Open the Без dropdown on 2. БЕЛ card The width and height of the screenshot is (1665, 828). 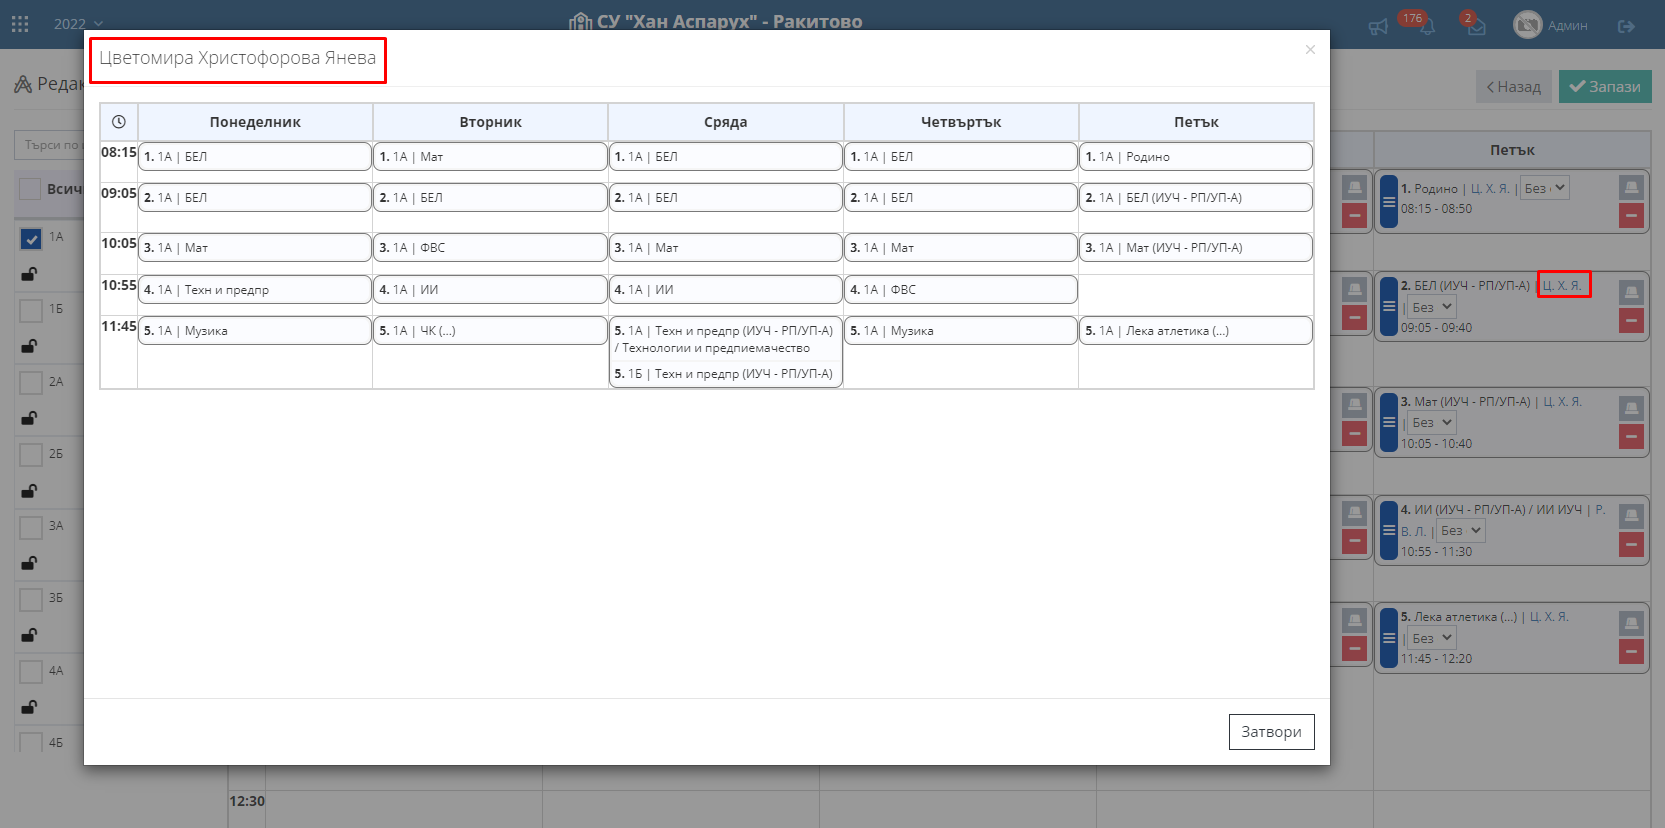(1432, 307)
